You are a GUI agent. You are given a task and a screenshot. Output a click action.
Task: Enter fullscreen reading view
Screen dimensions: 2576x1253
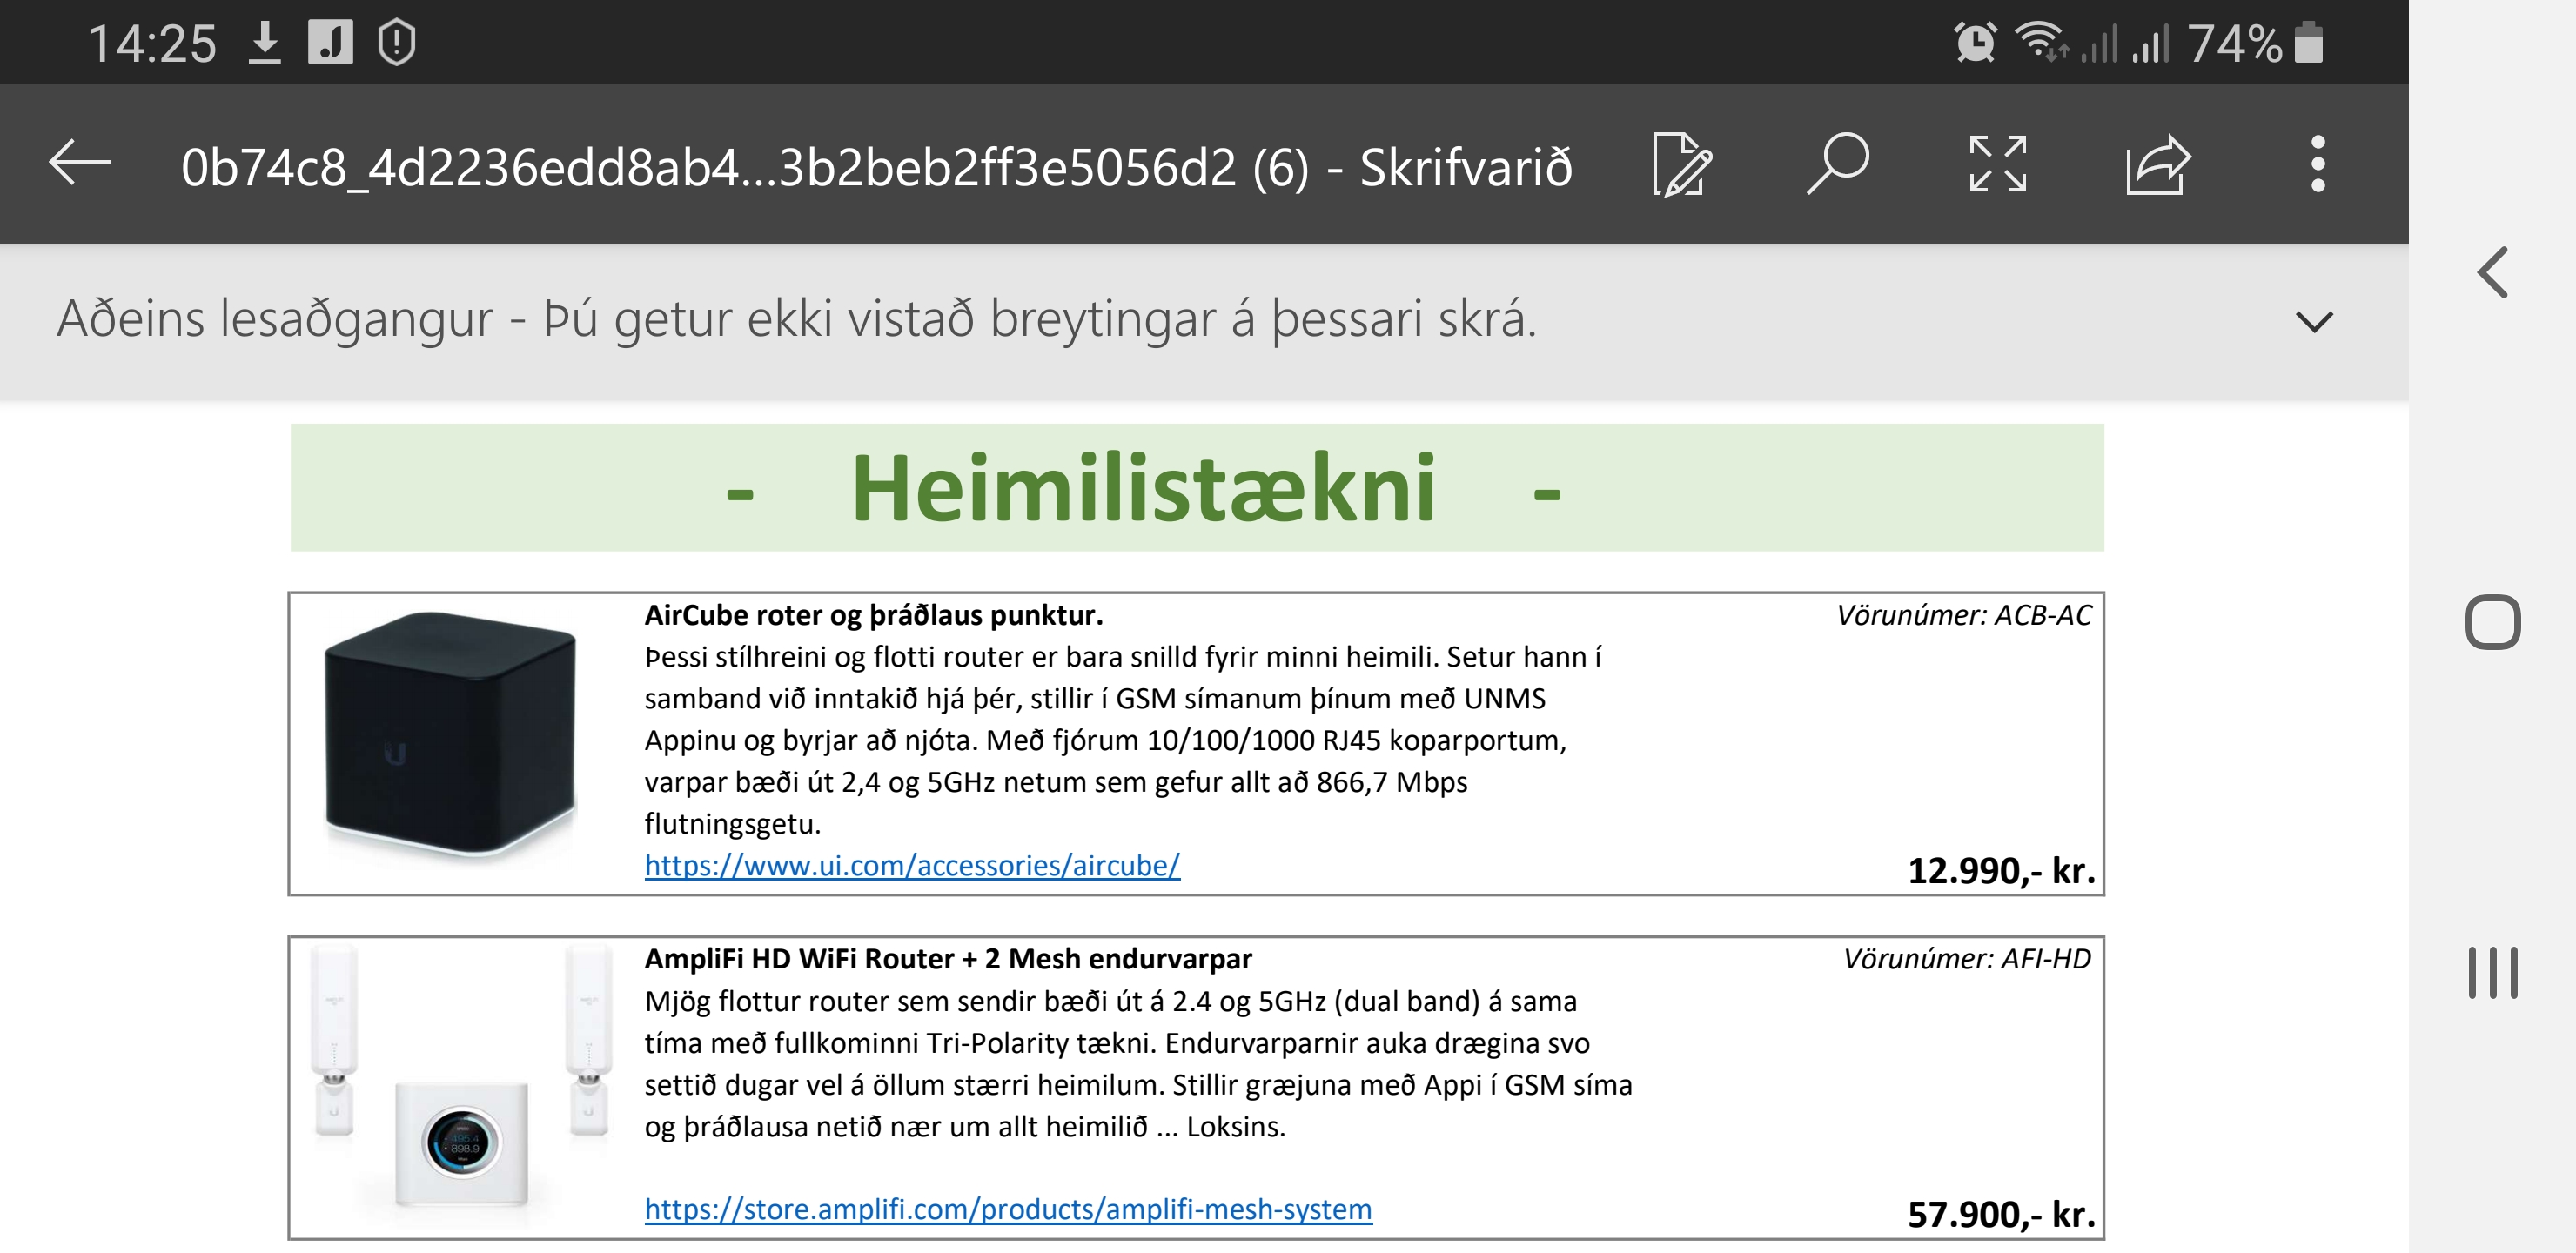coord(1997,166)
